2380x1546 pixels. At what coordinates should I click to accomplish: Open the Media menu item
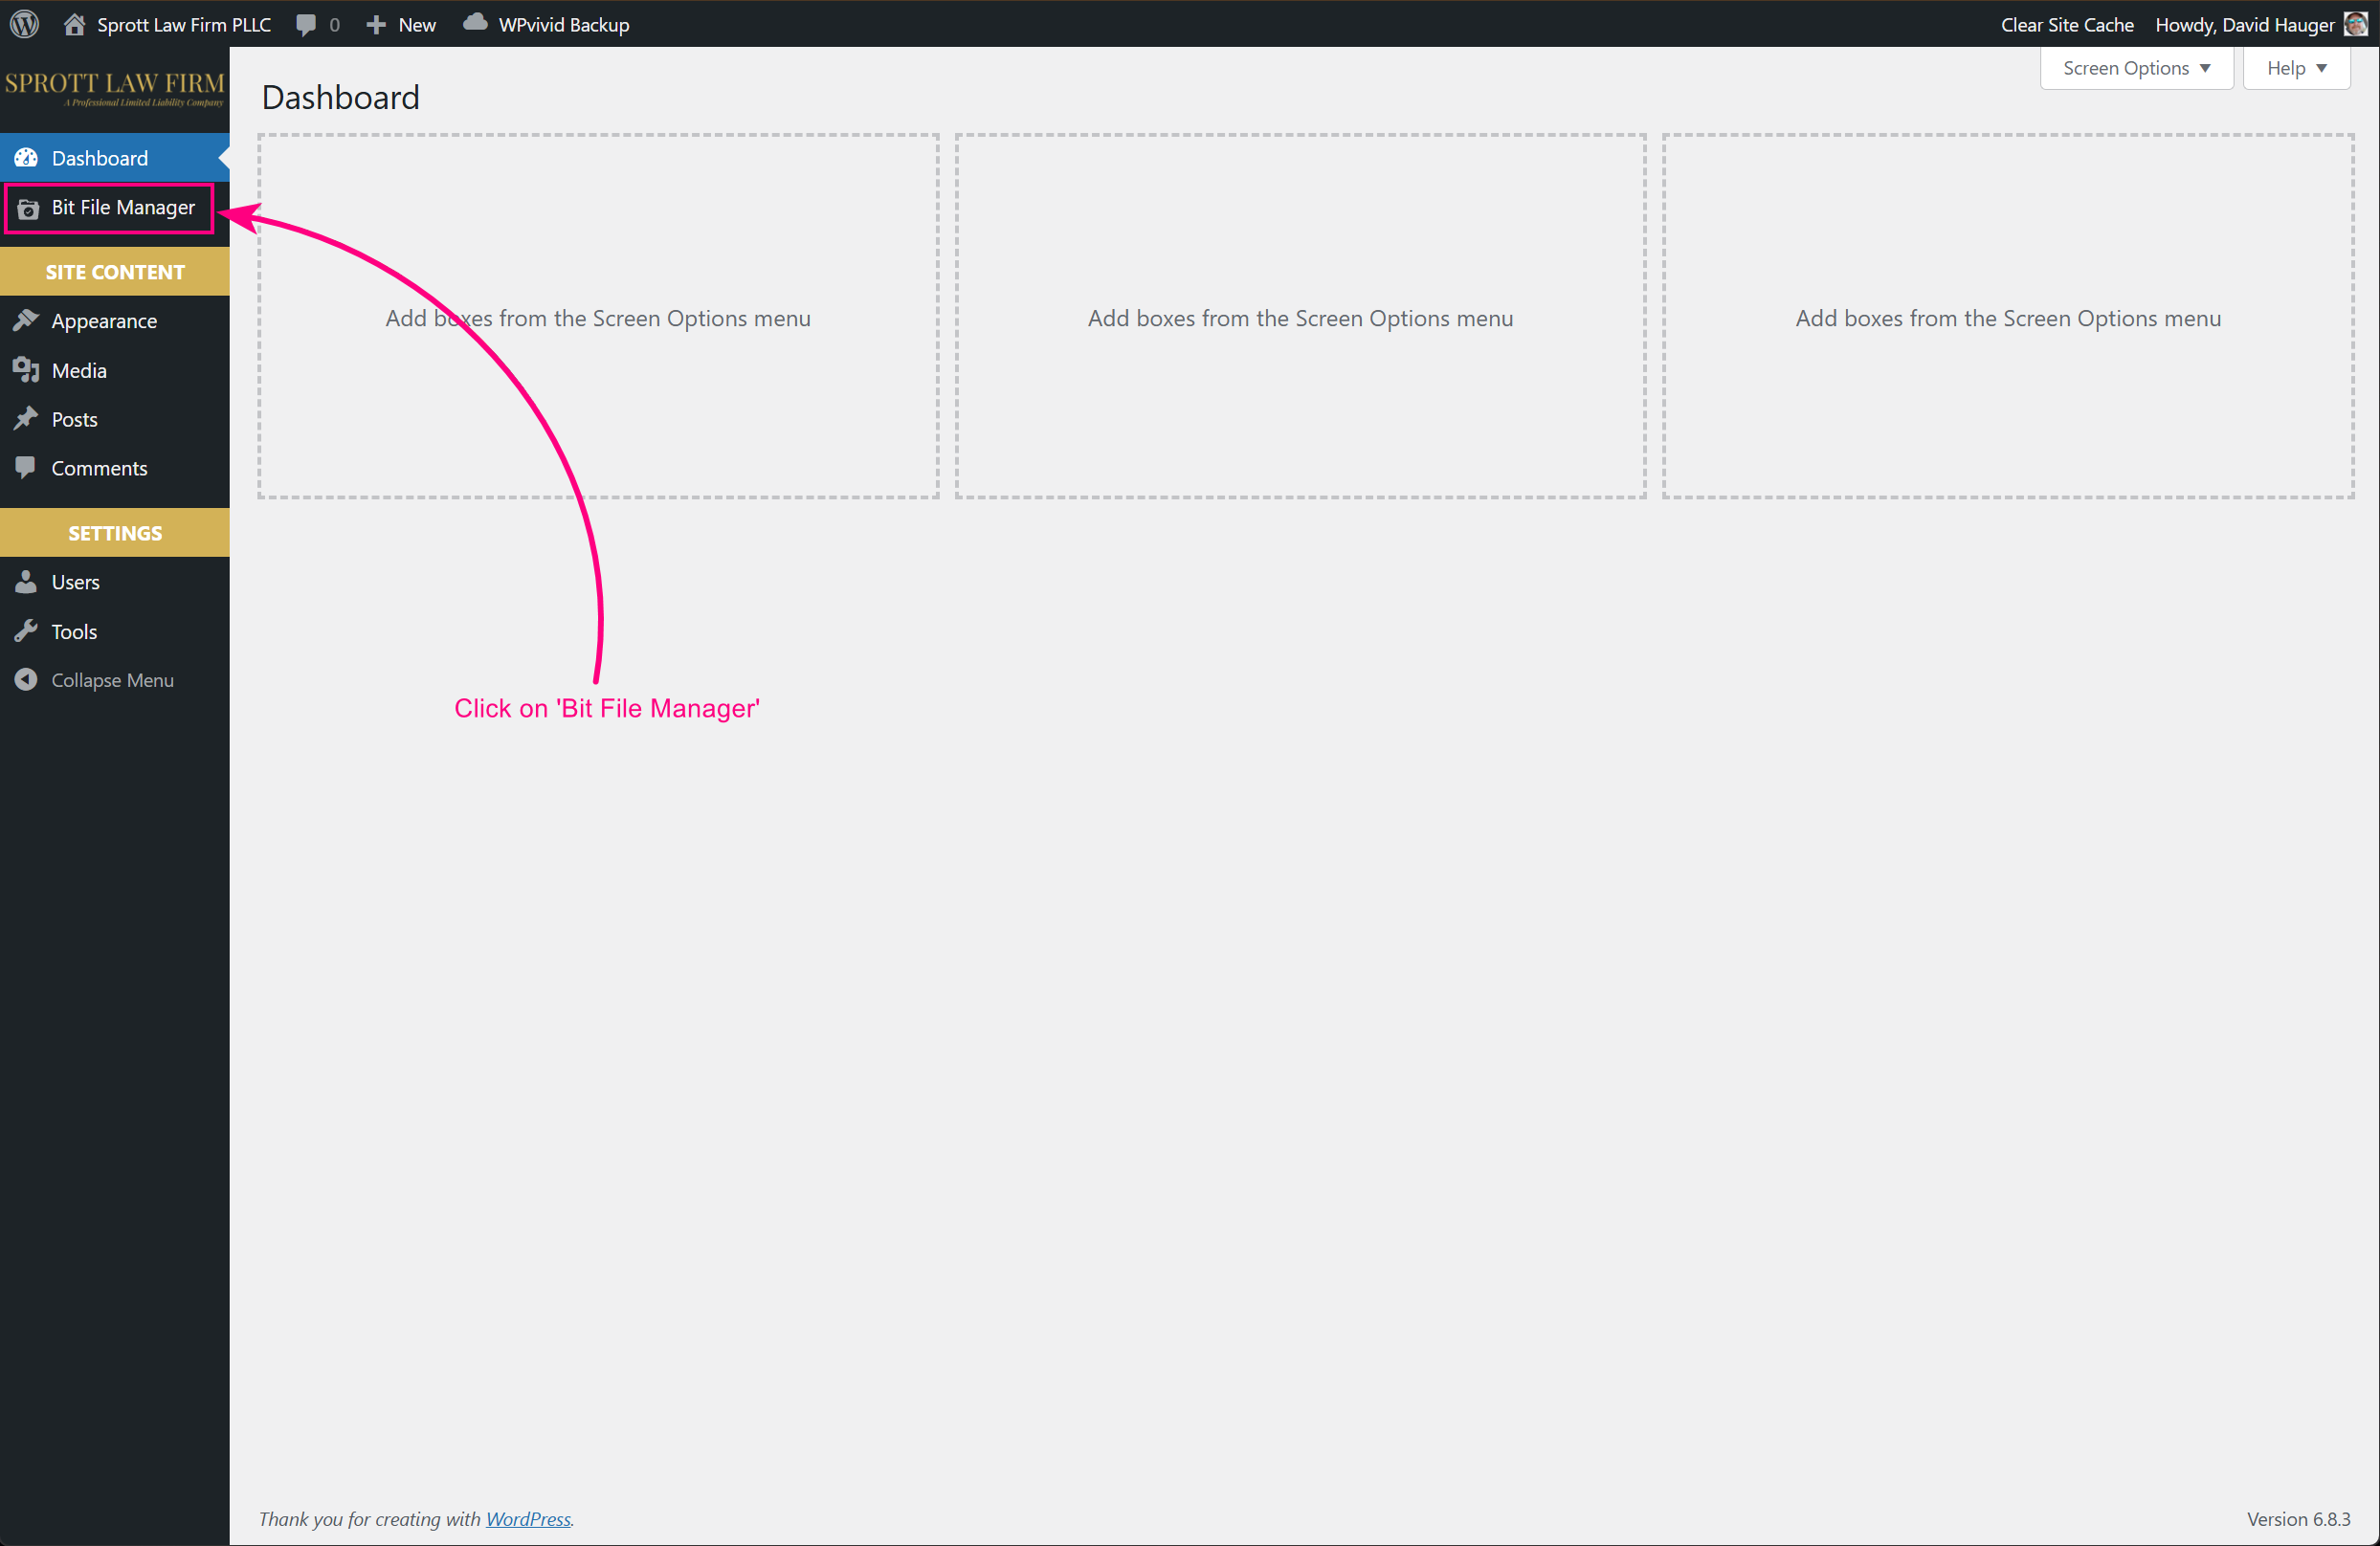[79, 370]
